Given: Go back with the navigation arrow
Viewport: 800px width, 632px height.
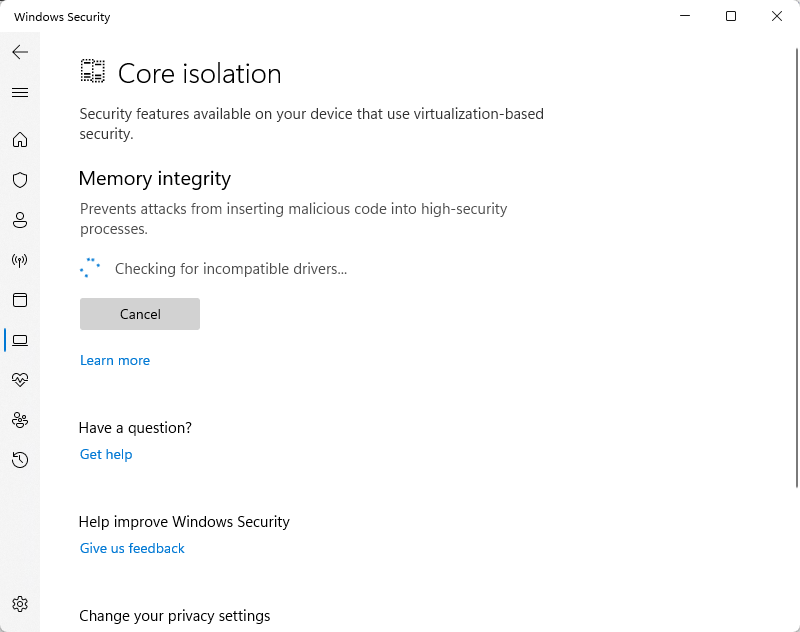Looking at the screenshot, I should pos(20,52).
